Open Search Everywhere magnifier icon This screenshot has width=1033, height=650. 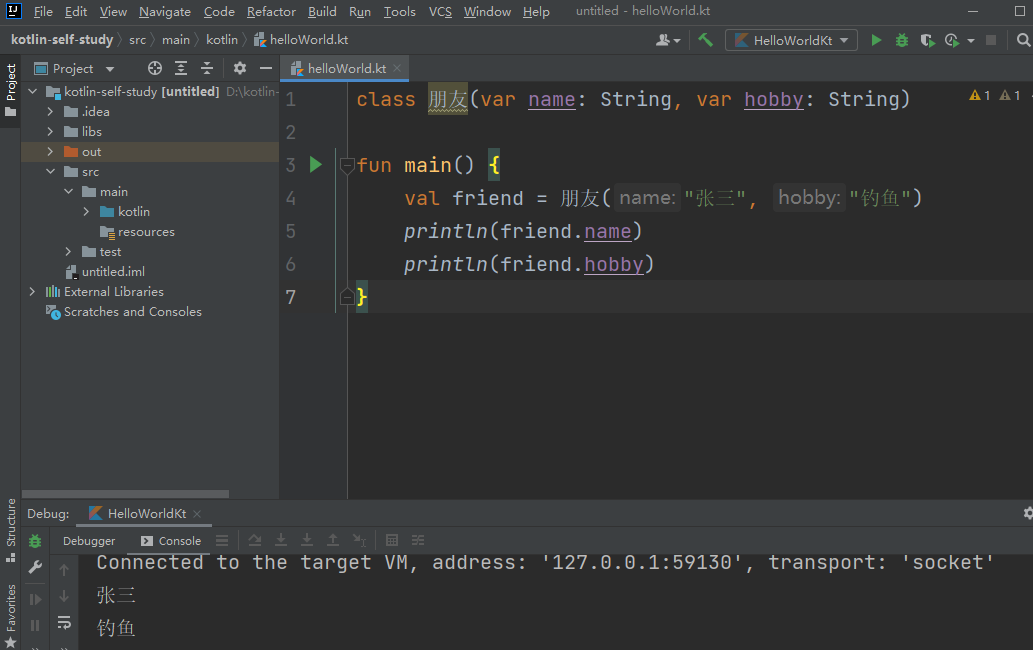click(1022, 40)
